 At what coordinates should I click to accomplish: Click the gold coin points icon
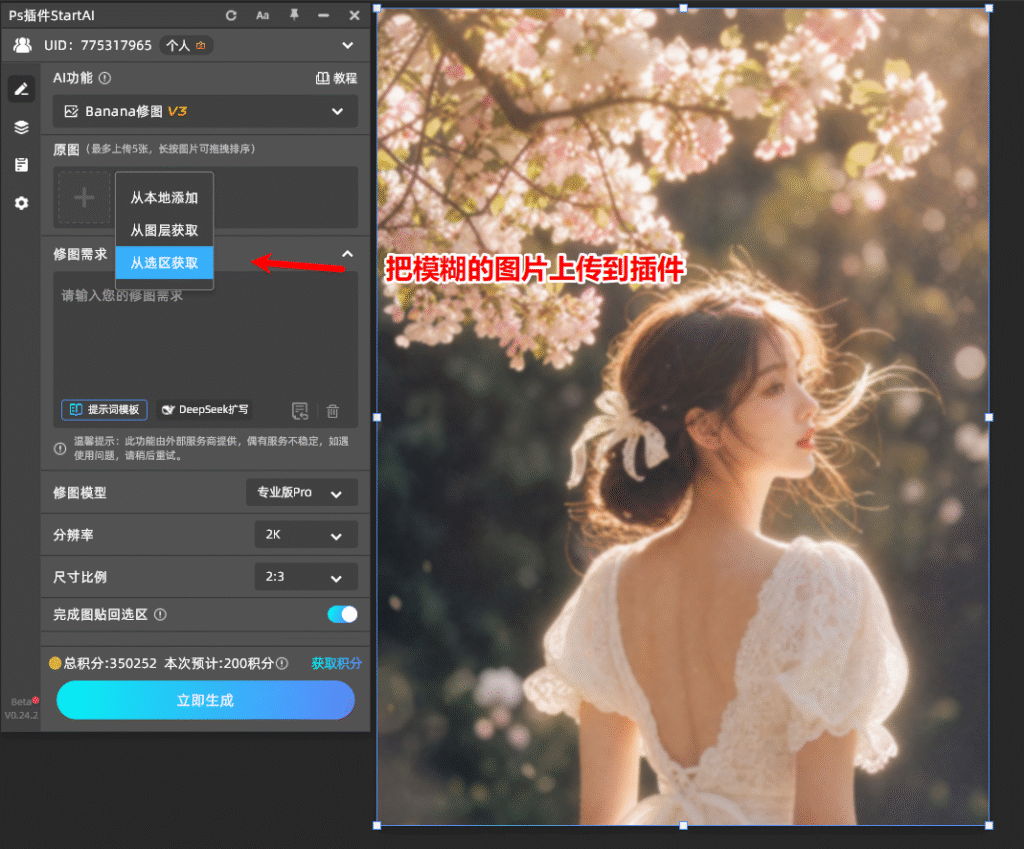coord(56,664)
